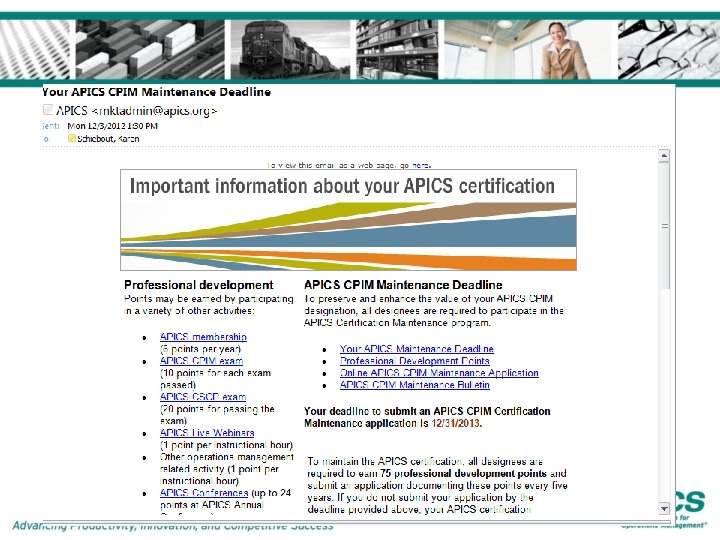
Task: Open Professional Development Points link
Action: 415,360
